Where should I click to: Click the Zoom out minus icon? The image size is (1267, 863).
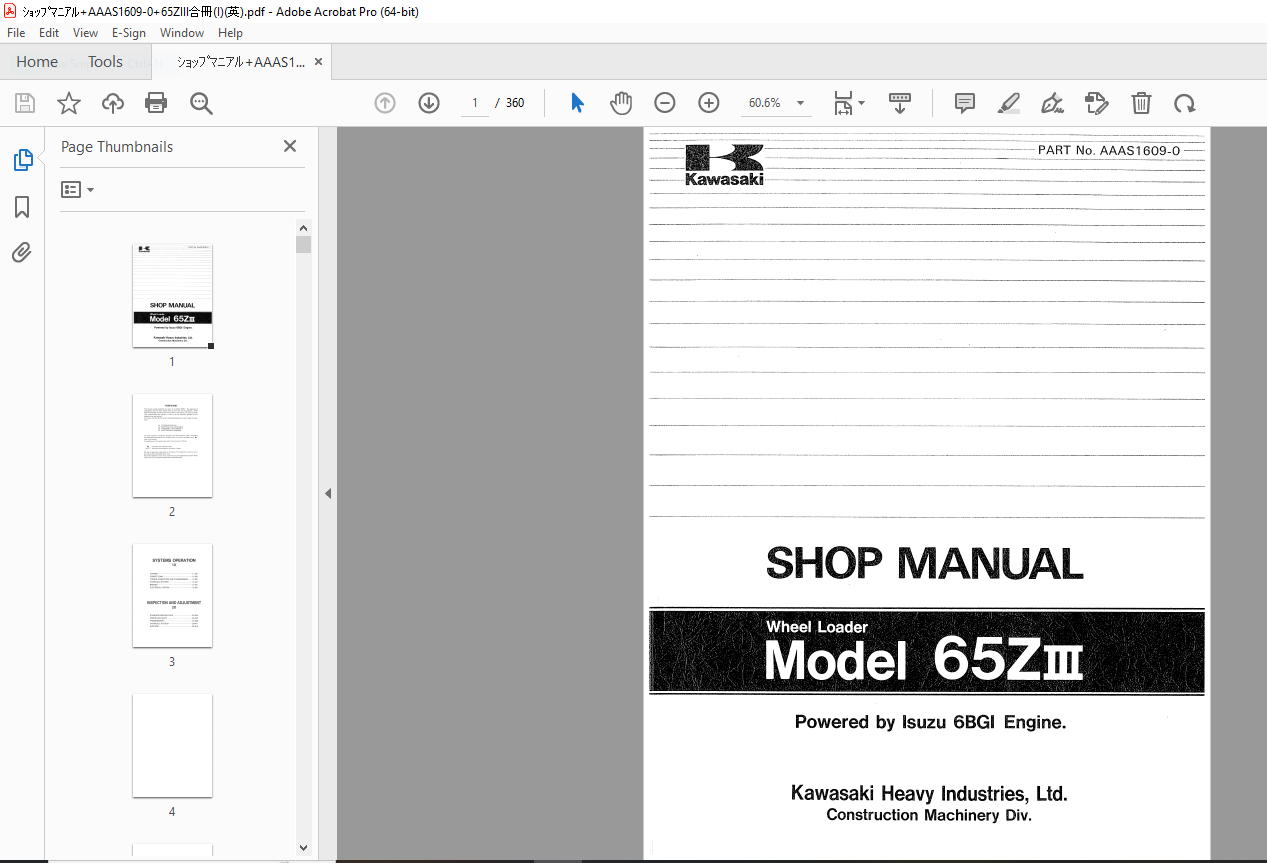point(665,103)
